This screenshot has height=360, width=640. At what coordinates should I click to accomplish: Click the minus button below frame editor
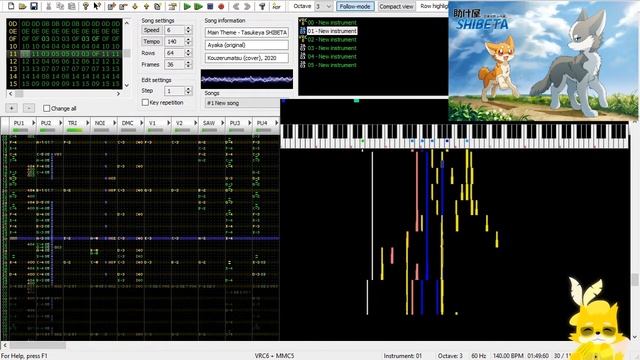click(x=29, y=108)
